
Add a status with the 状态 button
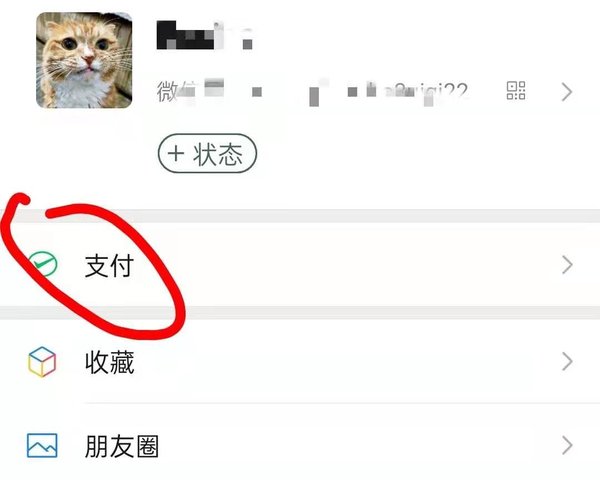[207, 153]
